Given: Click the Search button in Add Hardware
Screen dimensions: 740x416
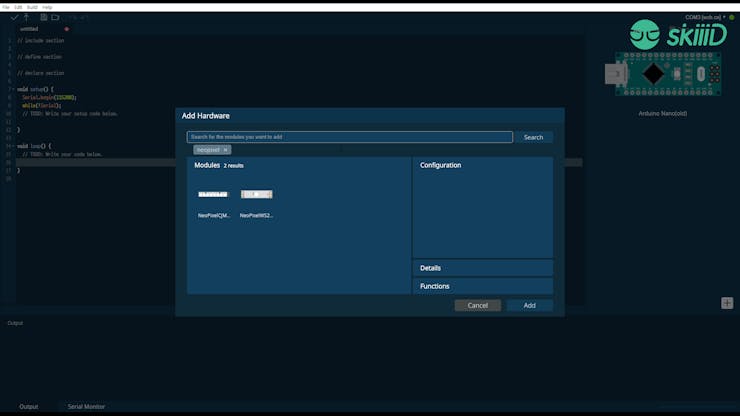Looking at the screenshot, I should tap(533, 137).
